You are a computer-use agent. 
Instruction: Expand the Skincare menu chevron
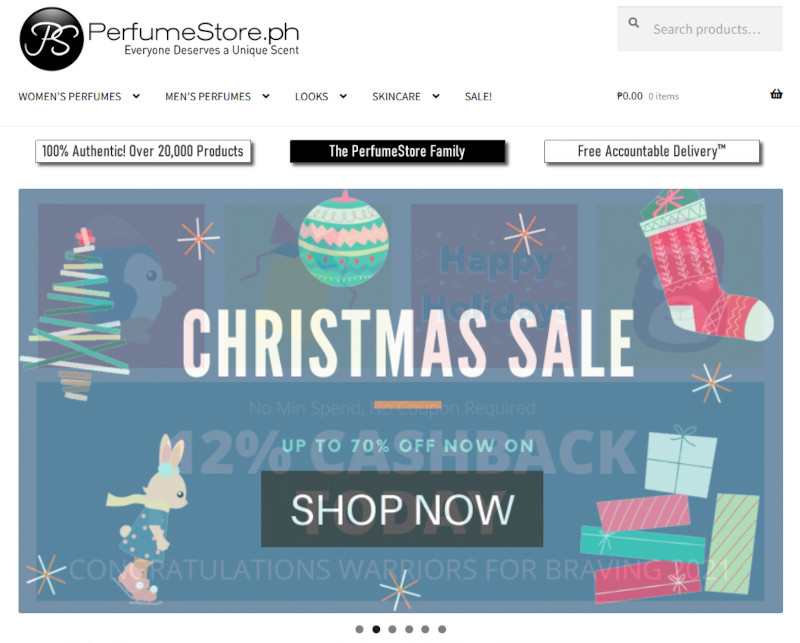coord(436,96)
